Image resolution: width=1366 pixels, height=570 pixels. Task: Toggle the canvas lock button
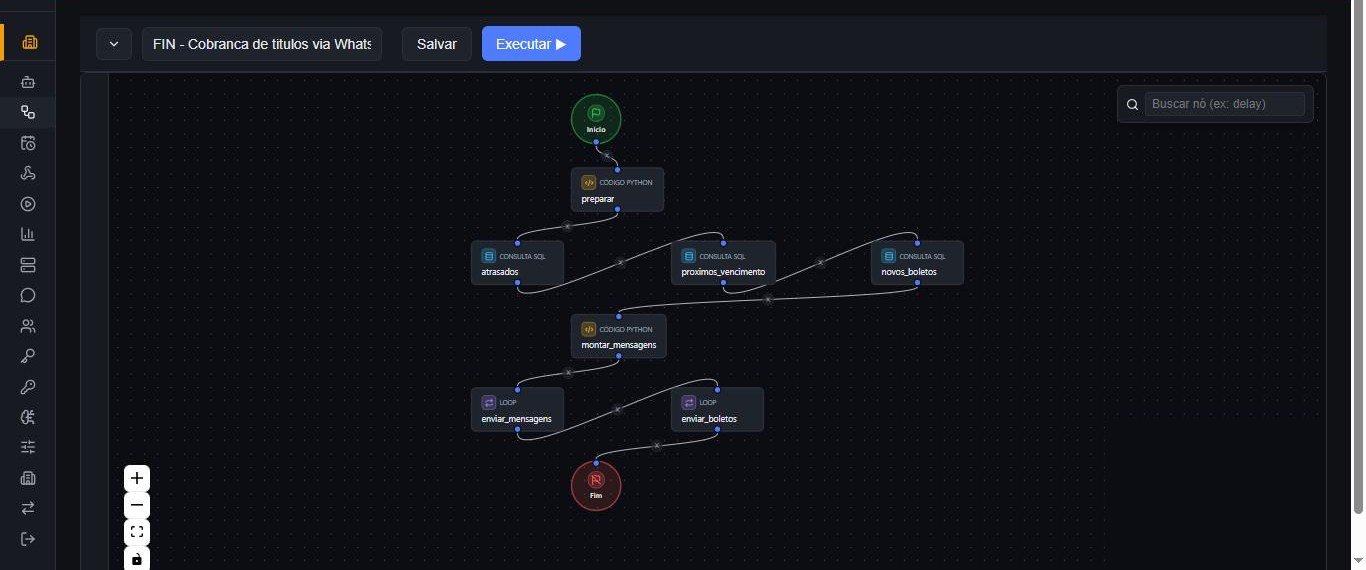[137, 558]
